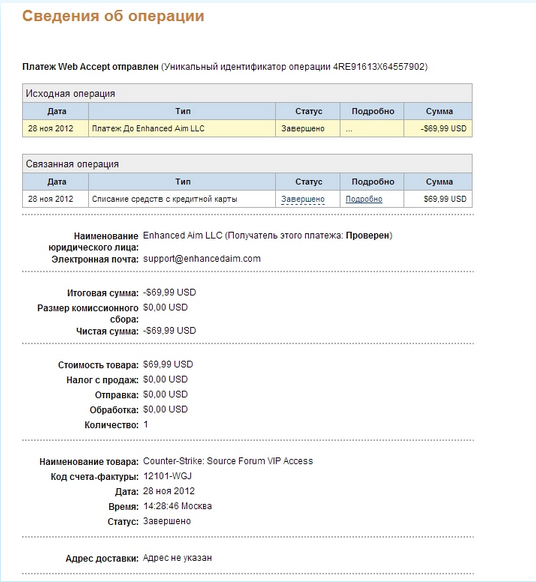Screen dimensions: 536x582
Task: Click the 'Чистая сумма' value -$69,99 USD
Action: point(170,330)
